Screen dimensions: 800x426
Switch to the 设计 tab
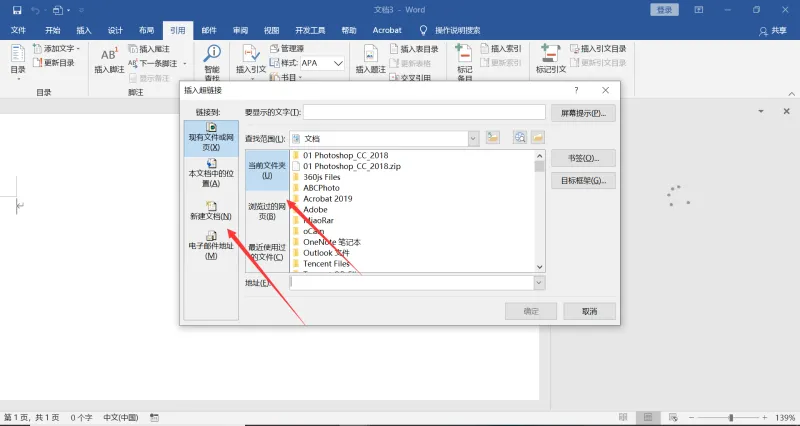pyautogui.click(x=115, y=30)
